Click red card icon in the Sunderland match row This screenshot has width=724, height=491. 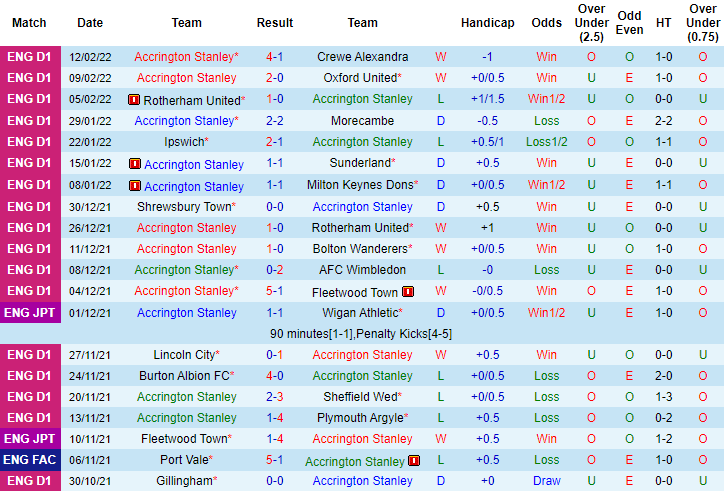[x=134, y=163]
